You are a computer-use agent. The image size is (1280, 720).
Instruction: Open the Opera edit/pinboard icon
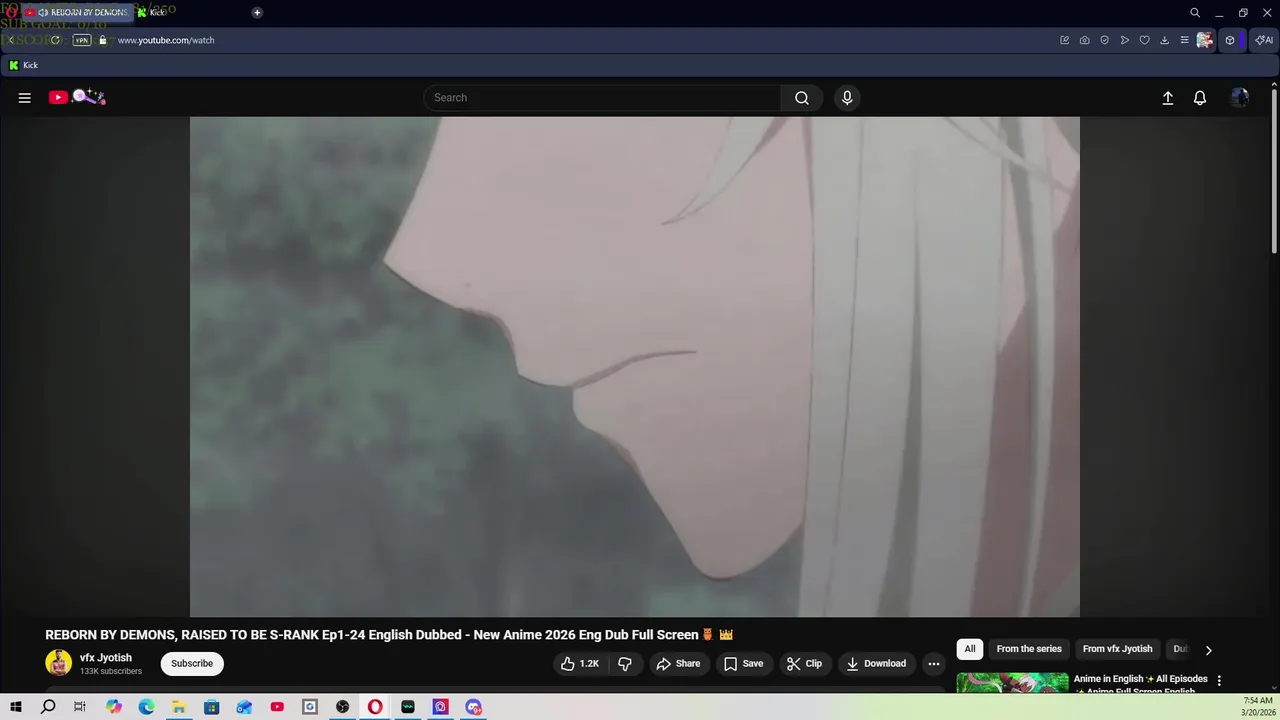[x=1065, y=40]
